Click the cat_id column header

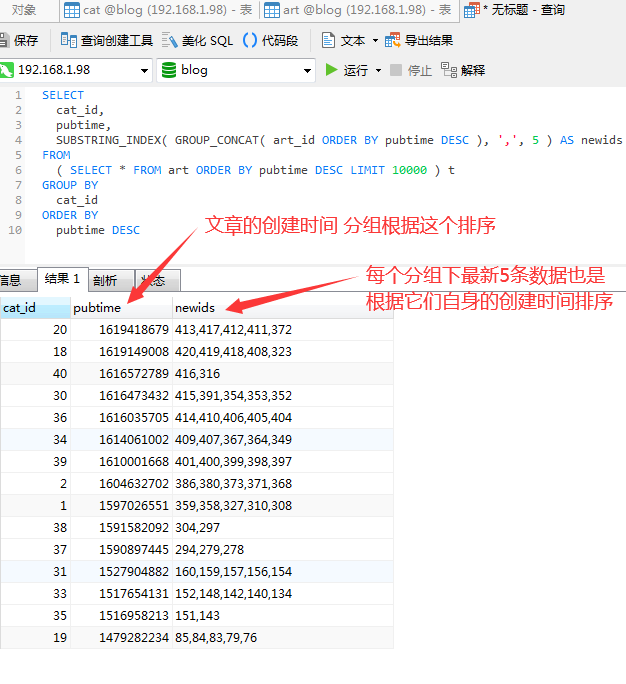(x=35, y=308)
